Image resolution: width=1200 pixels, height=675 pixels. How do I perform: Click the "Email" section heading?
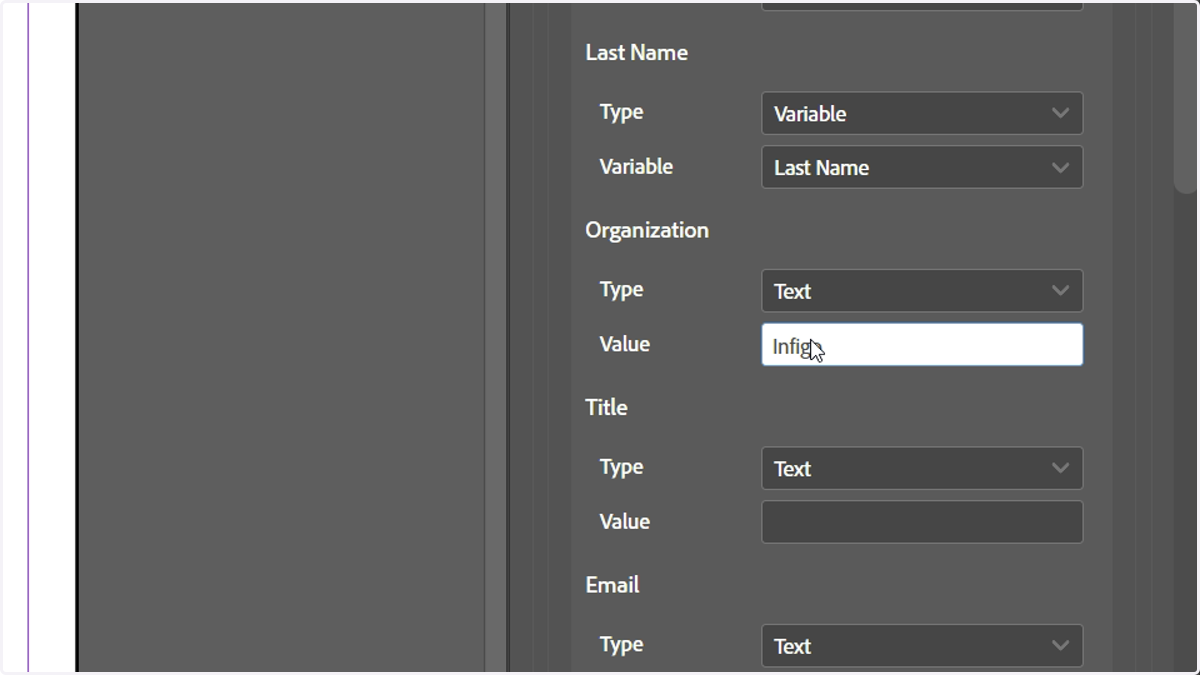click(x=612, y=585)
